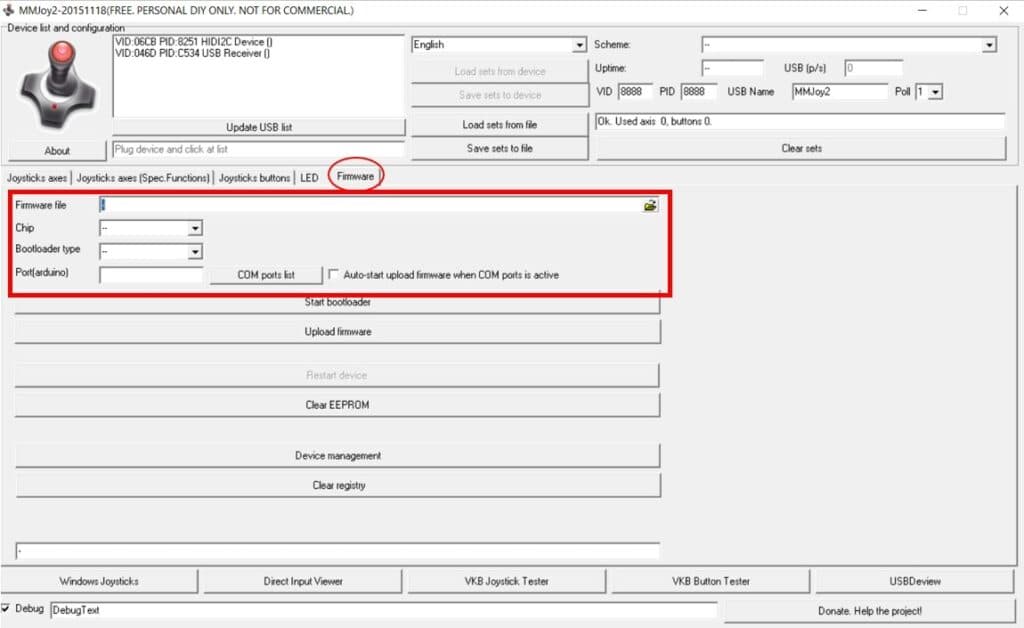1024x628 pixels.
Task: Open the Joysticks buttons tab
Action: [254, 178]
